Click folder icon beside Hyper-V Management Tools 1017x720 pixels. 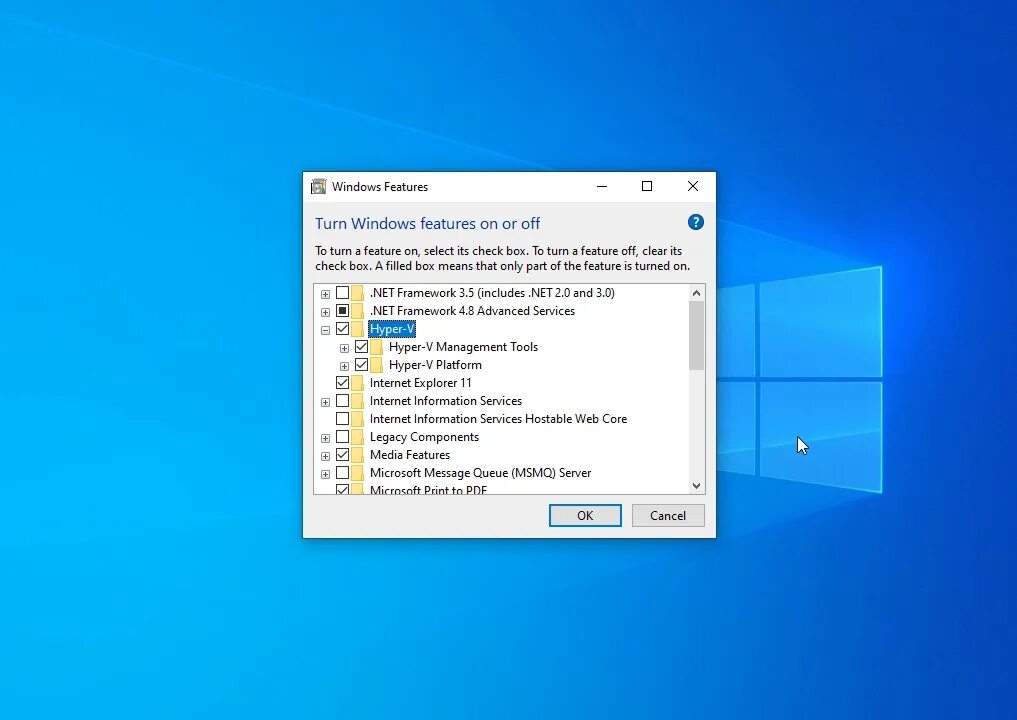[377, 347]
